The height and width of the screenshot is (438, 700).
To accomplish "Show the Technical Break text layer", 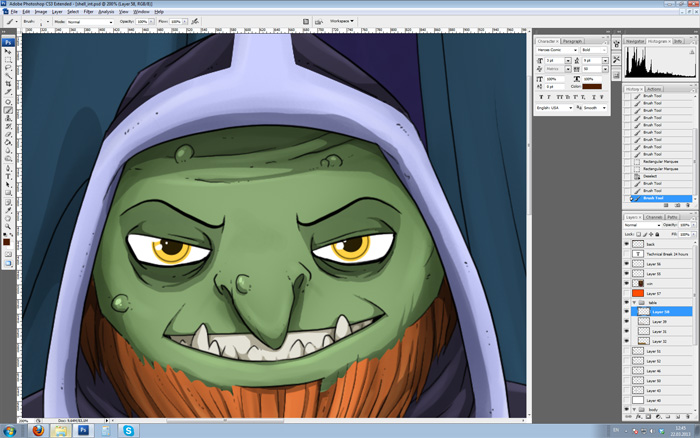I will 626,254.
